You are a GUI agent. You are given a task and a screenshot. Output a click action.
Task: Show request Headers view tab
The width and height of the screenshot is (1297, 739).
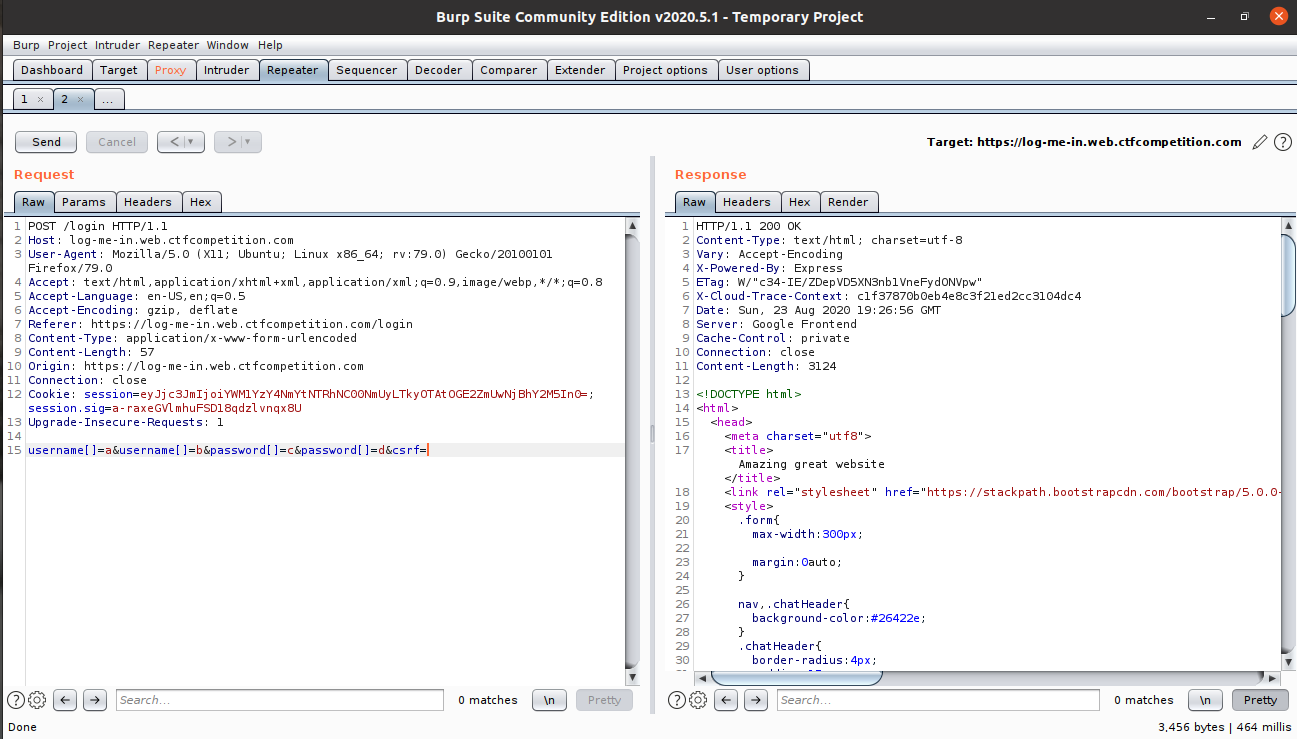(x=148, y=202)
